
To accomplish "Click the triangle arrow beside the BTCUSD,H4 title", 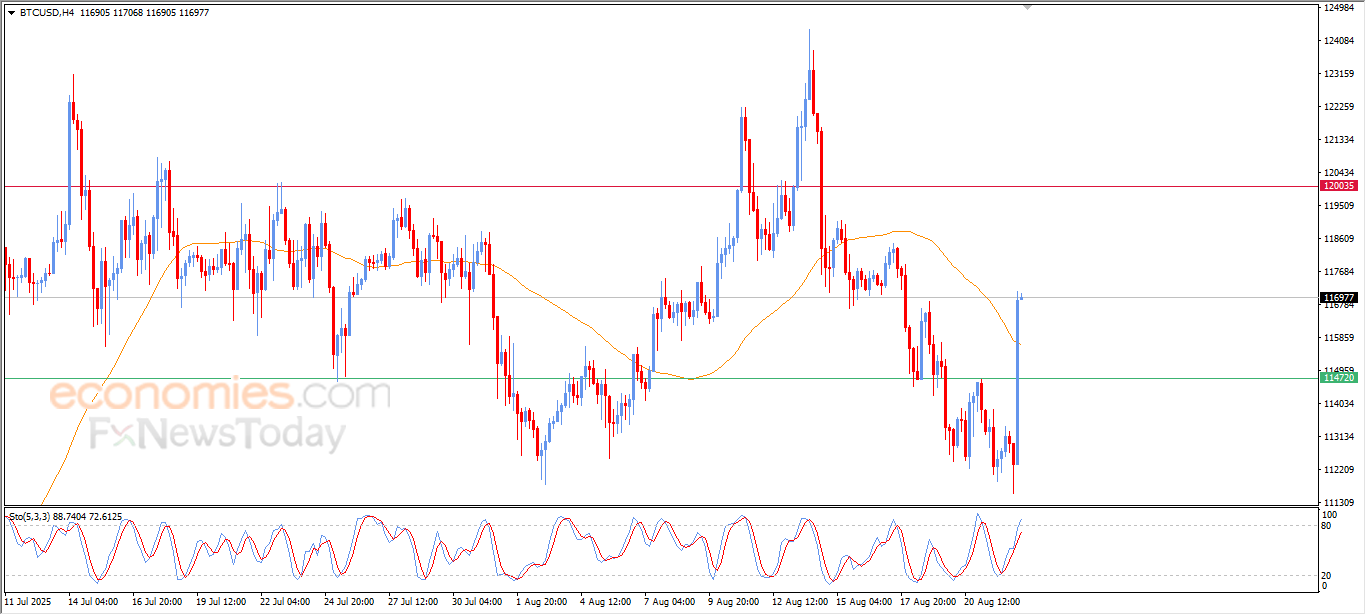I will [11, 13].
